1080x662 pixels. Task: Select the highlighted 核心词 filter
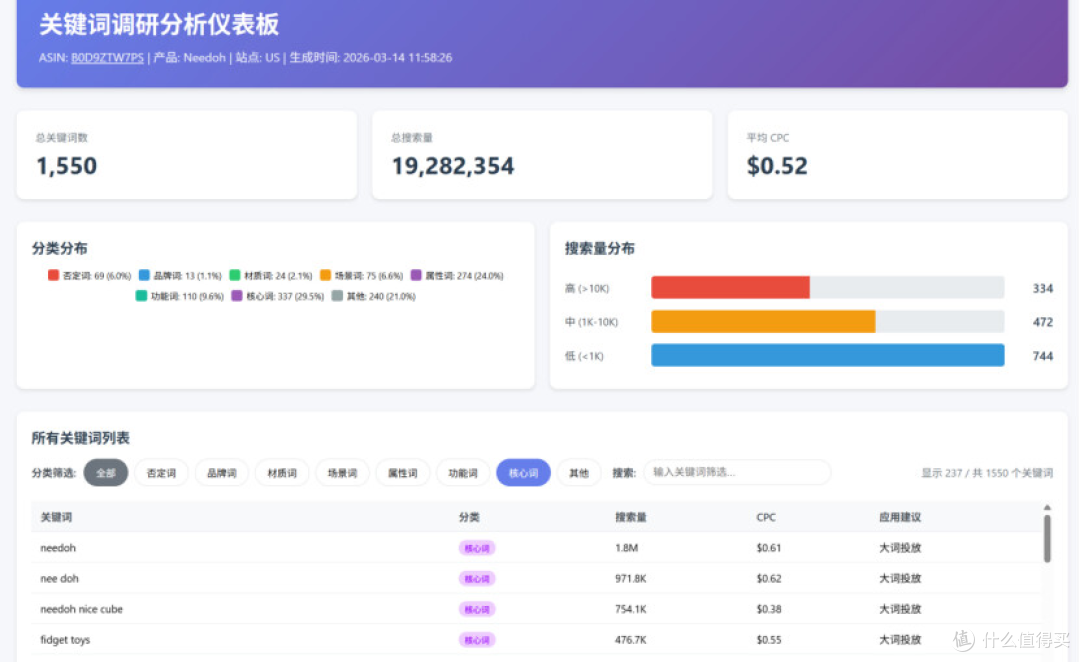coord(523,472)
